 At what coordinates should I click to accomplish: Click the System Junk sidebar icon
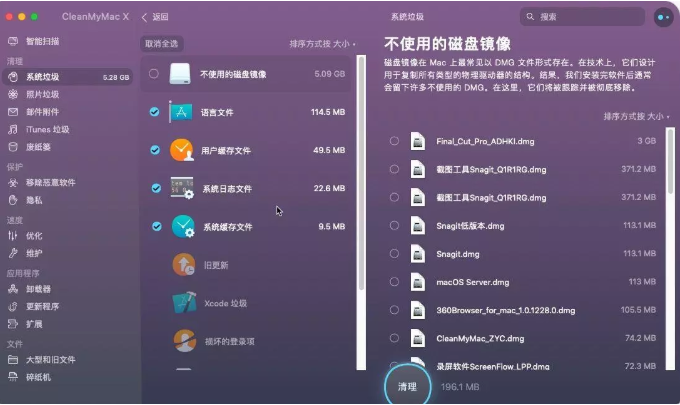tap(13, 77)
